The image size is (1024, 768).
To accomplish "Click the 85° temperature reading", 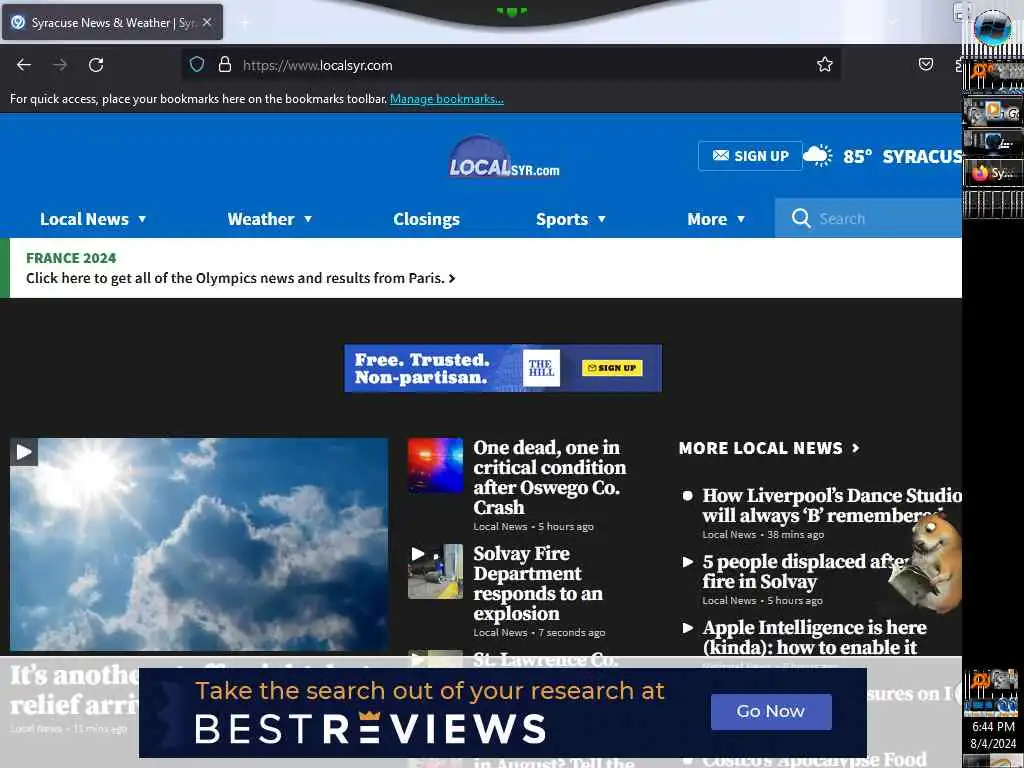I will [x=857, y=157].
